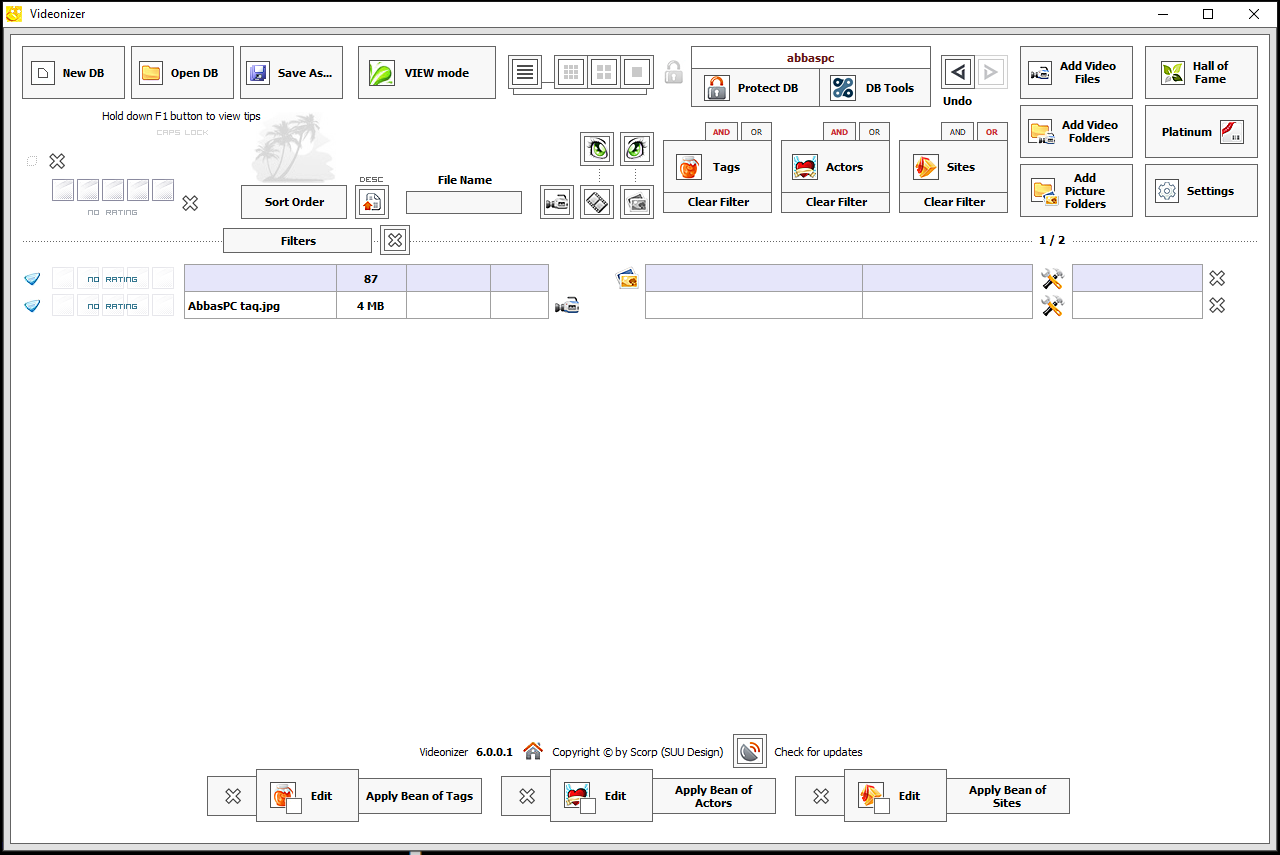Click the camcorder filter icon in toolbar
This screenshot has height=855, width=1280.
pos(557,202)
